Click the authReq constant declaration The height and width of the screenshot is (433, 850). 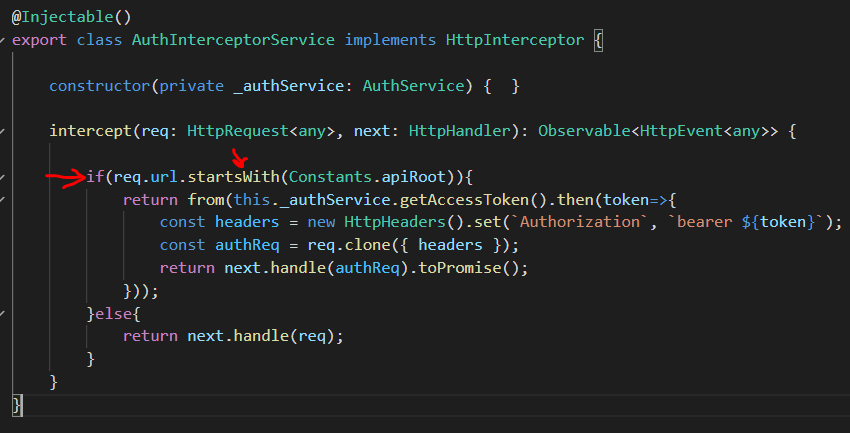[247, 245]
